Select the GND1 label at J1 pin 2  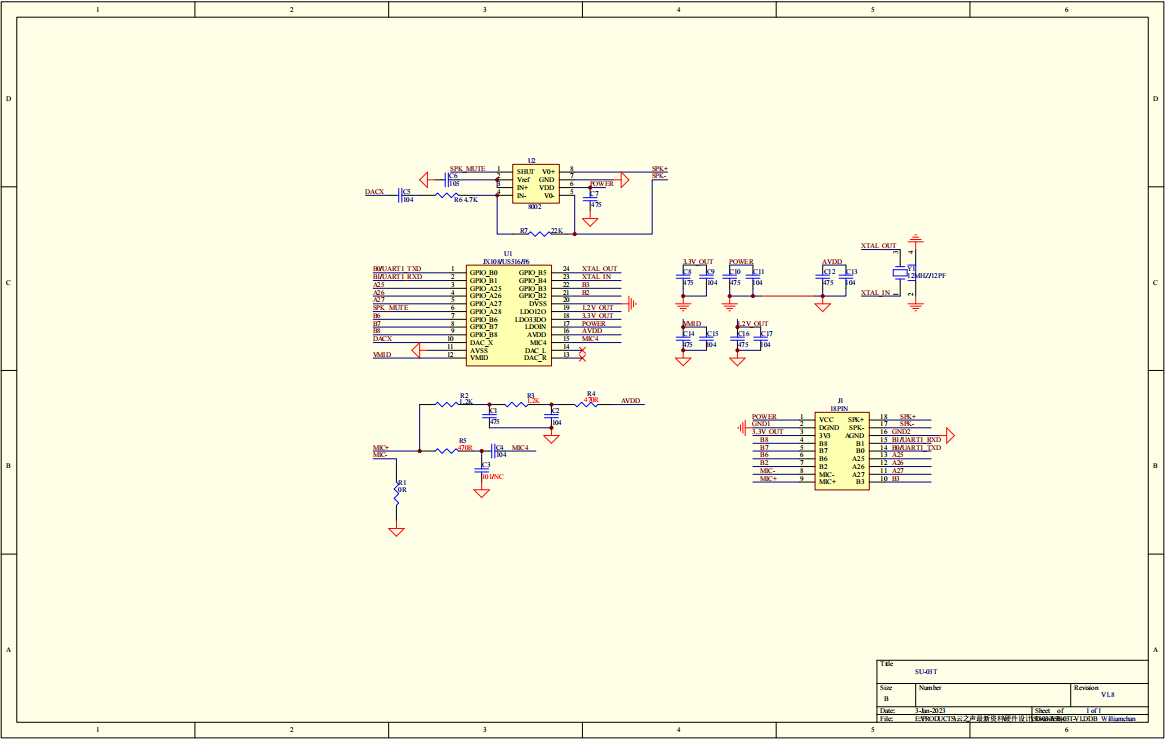[760, 424]
